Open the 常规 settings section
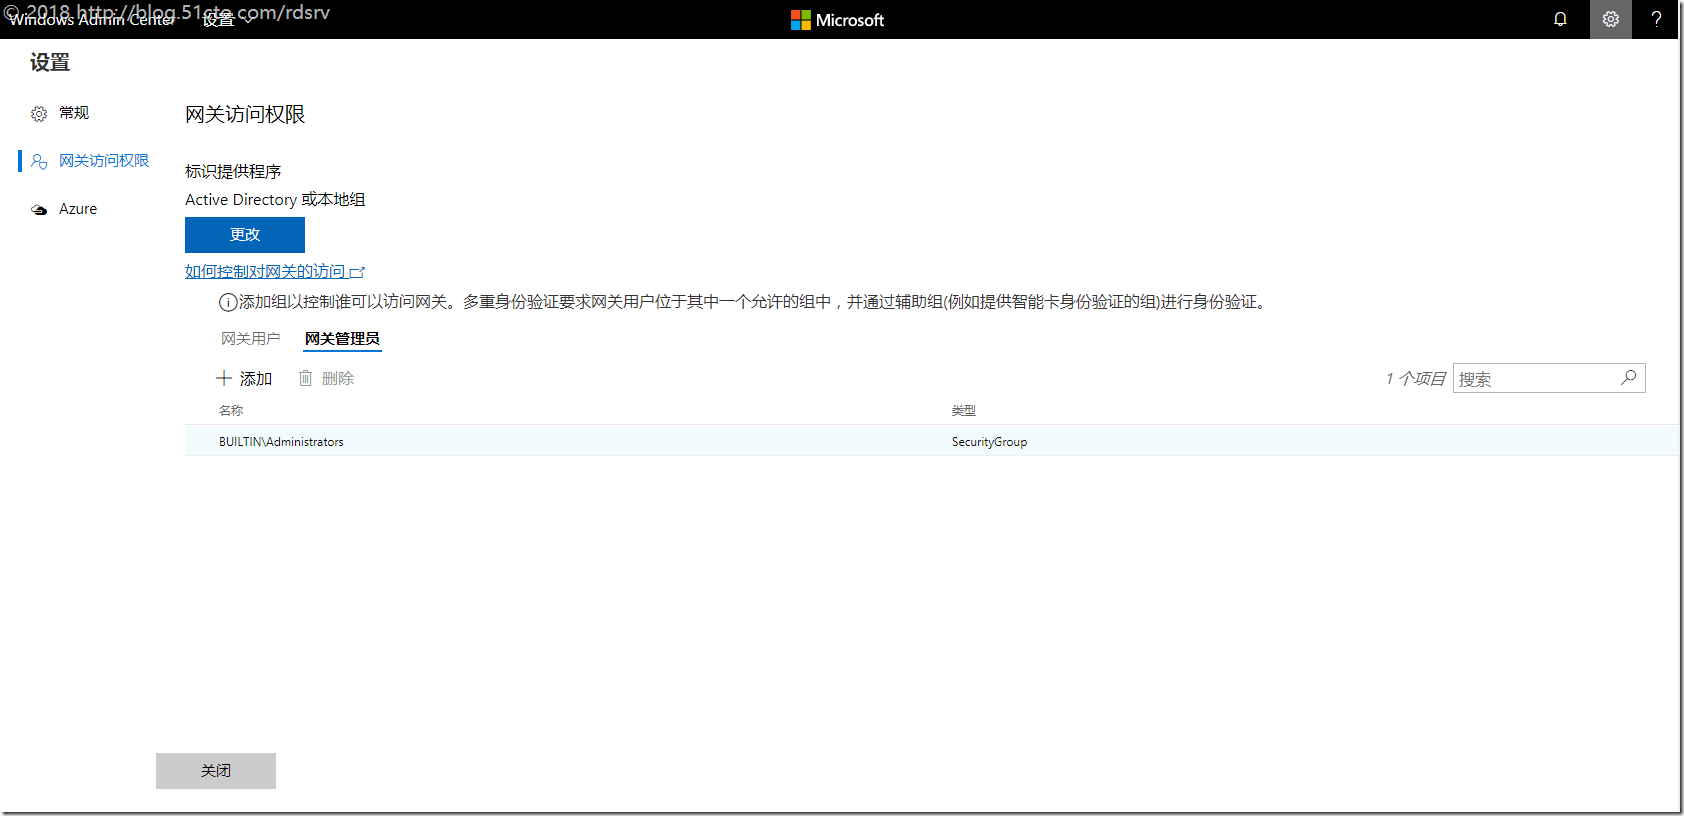 (x=74, y=113)
